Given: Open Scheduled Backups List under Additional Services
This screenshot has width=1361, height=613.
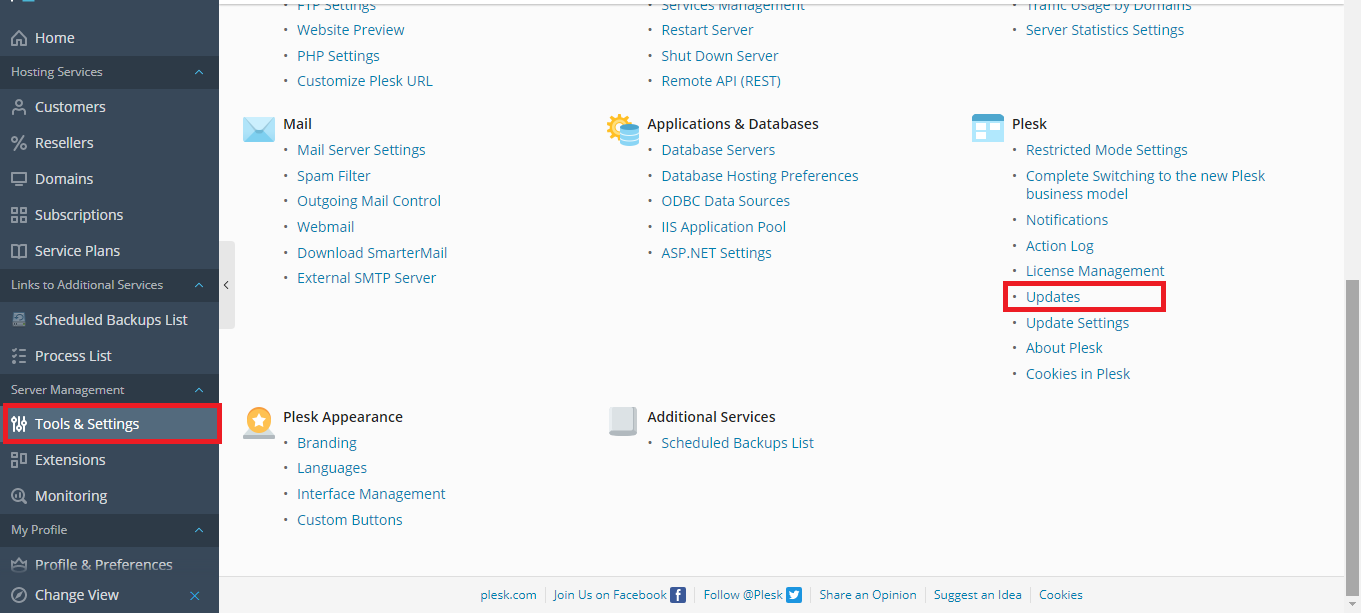Looking at the screenshot, I should coord(738,443).
